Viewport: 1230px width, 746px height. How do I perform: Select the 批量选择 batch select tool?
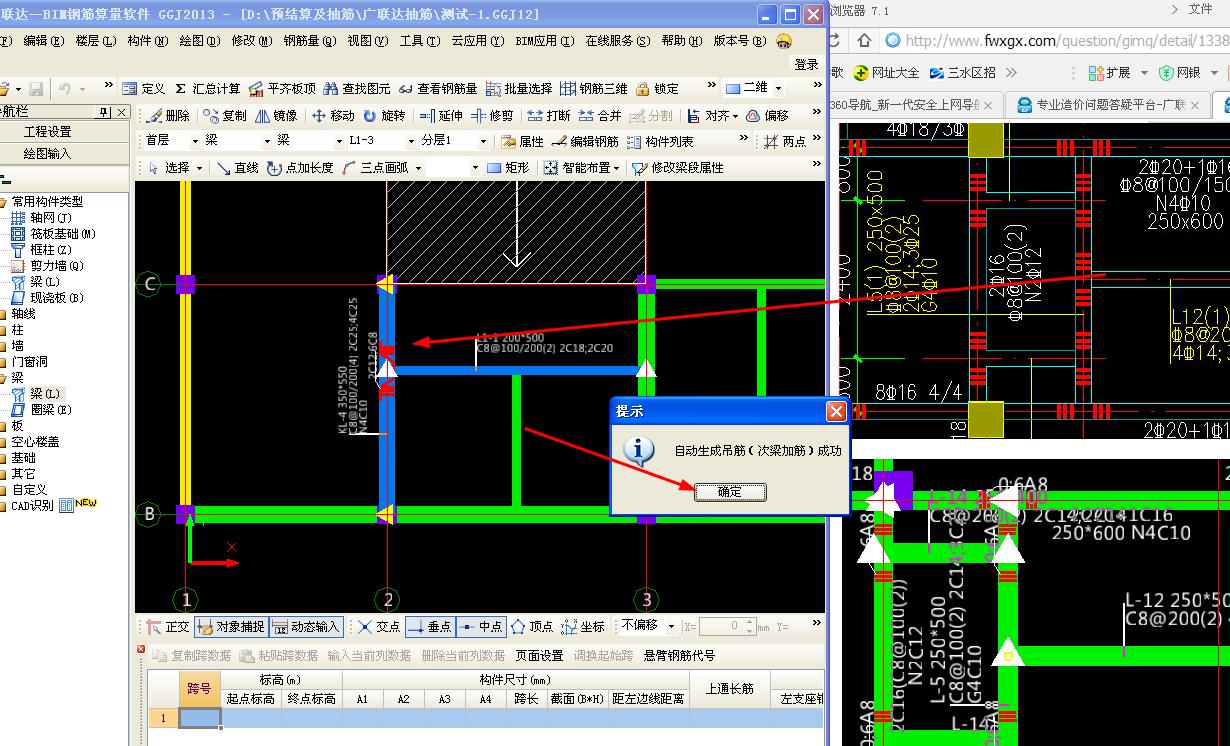(518, 89)
